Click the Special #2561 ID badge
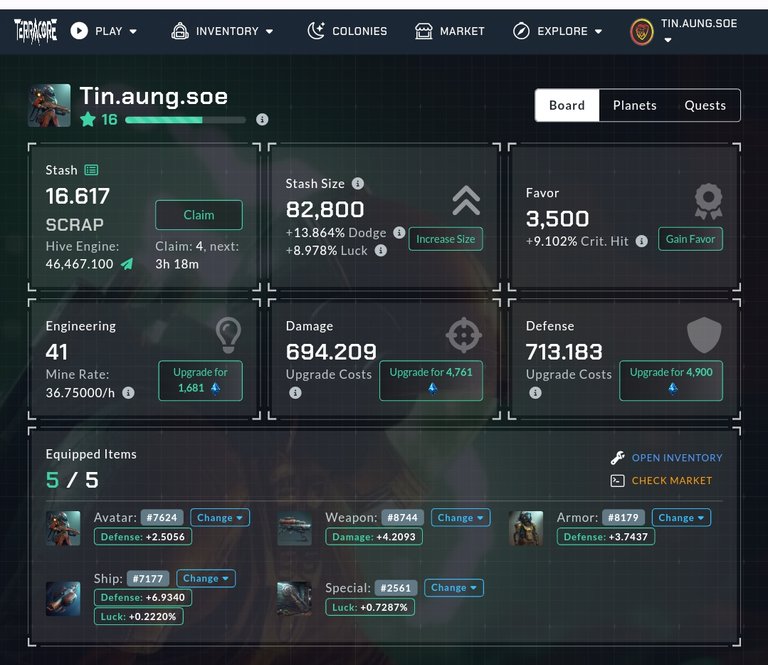The width and height of the screenshot is (768, 665). tap(396, 588)
